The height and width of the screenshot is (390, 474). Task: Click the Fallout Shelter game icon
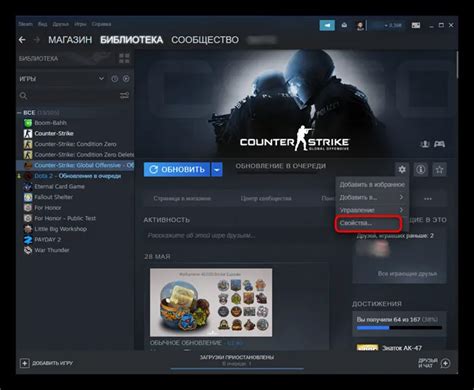coord(28,197)
